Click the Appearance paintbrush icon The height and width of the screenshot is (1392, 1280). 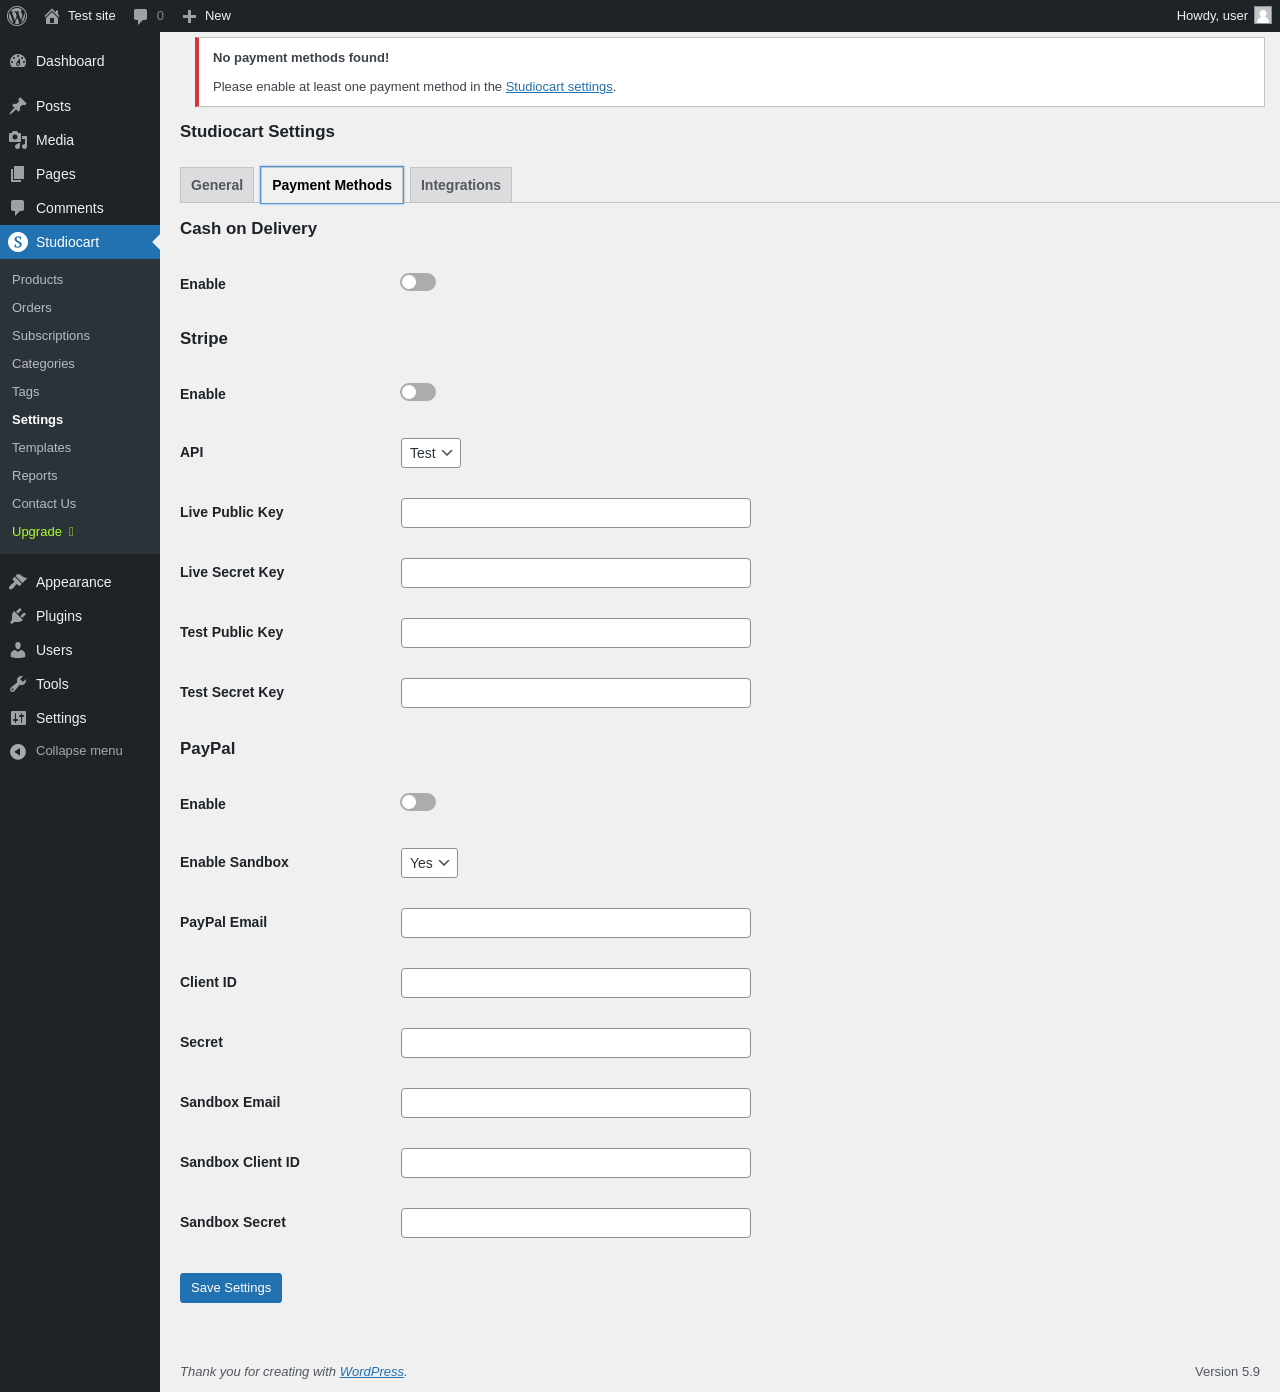click(x=18, y=582)
